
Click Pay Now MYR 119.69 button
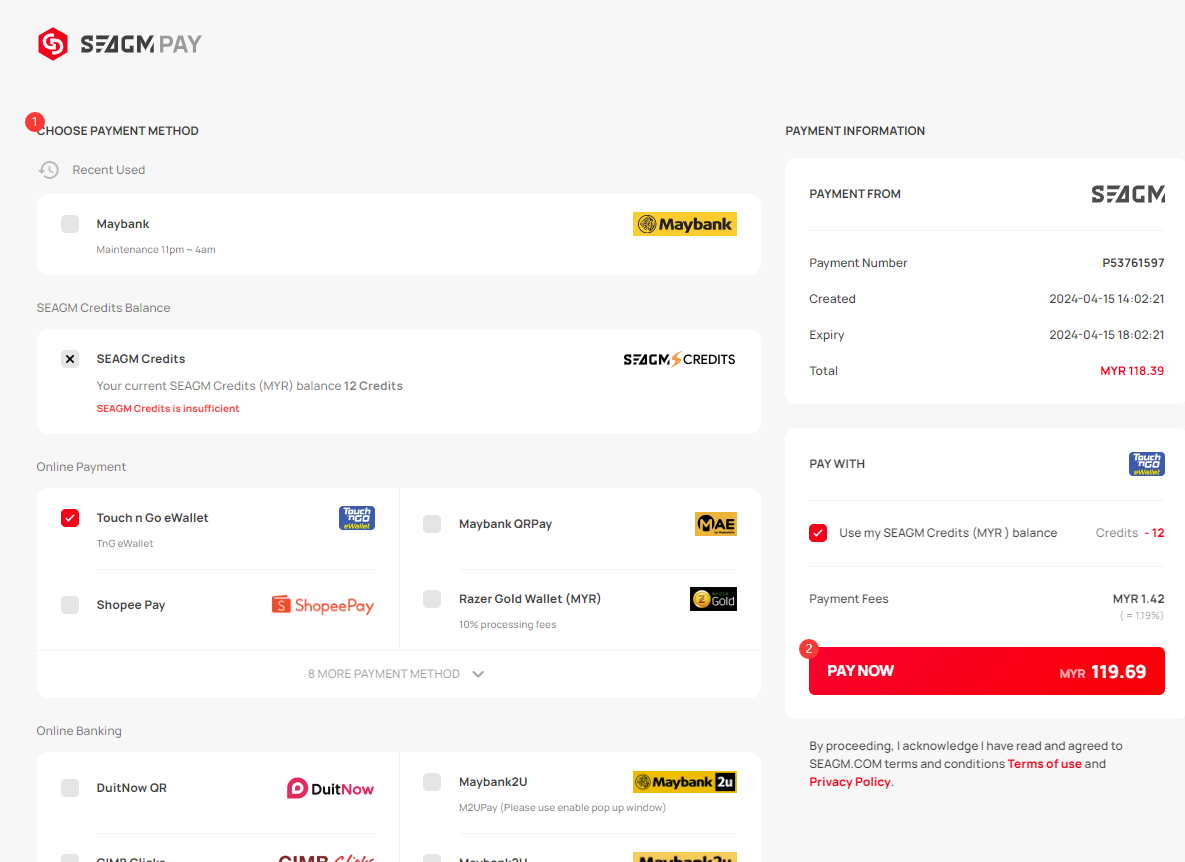(x=986, y=671)
